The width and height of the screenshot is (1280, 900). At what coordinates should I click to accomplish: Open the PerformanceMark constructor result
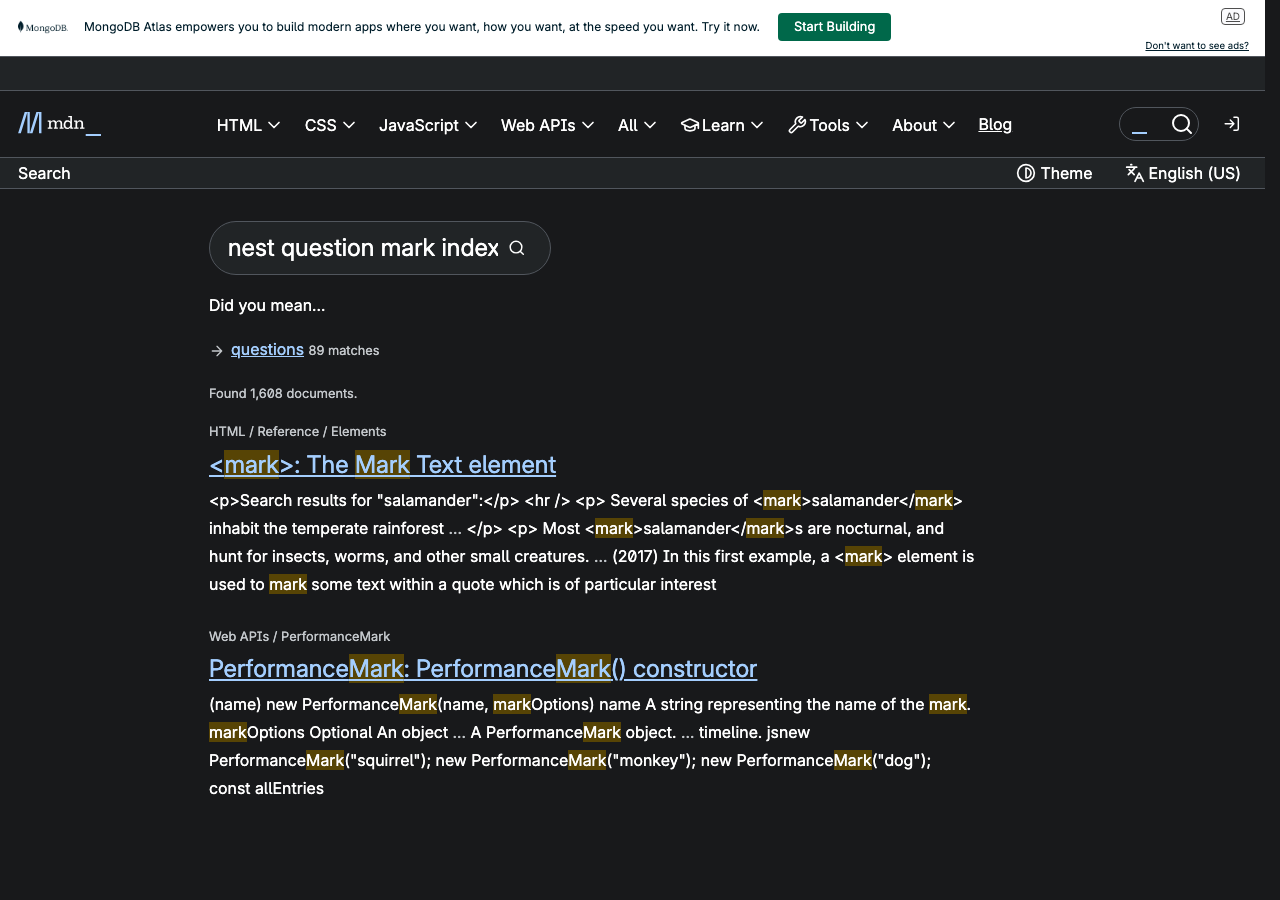(x=482, y=668)
